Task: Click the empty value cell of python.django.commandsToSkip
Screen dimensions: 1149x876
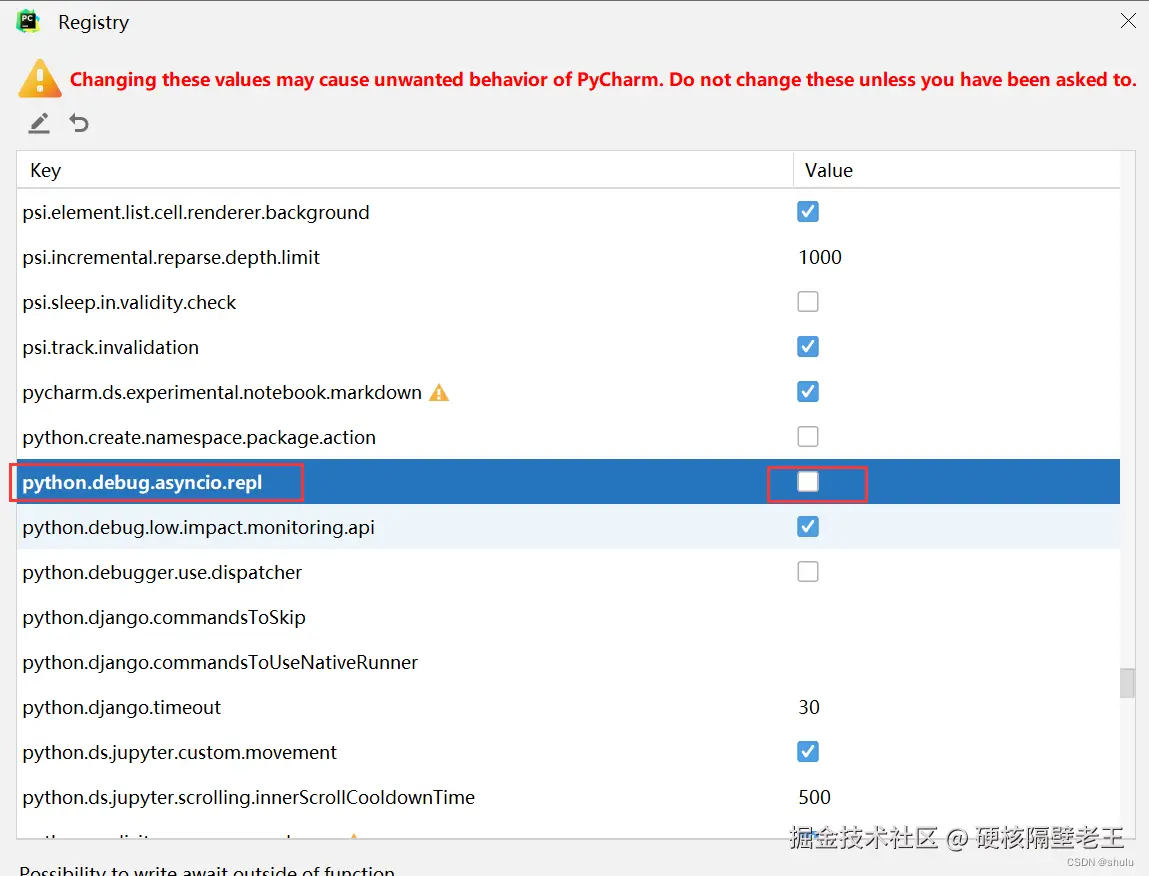Action: 956,617
